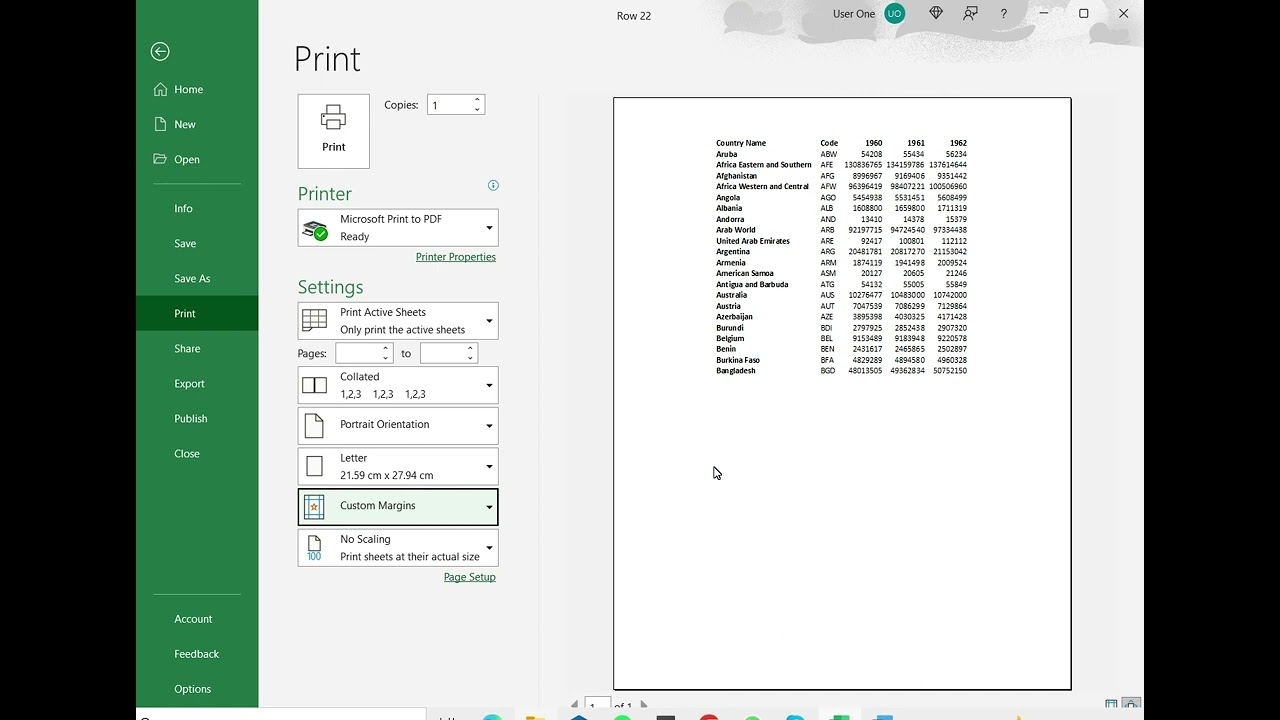
Task: Open Export from the left menu
Action: click(189, 384)
